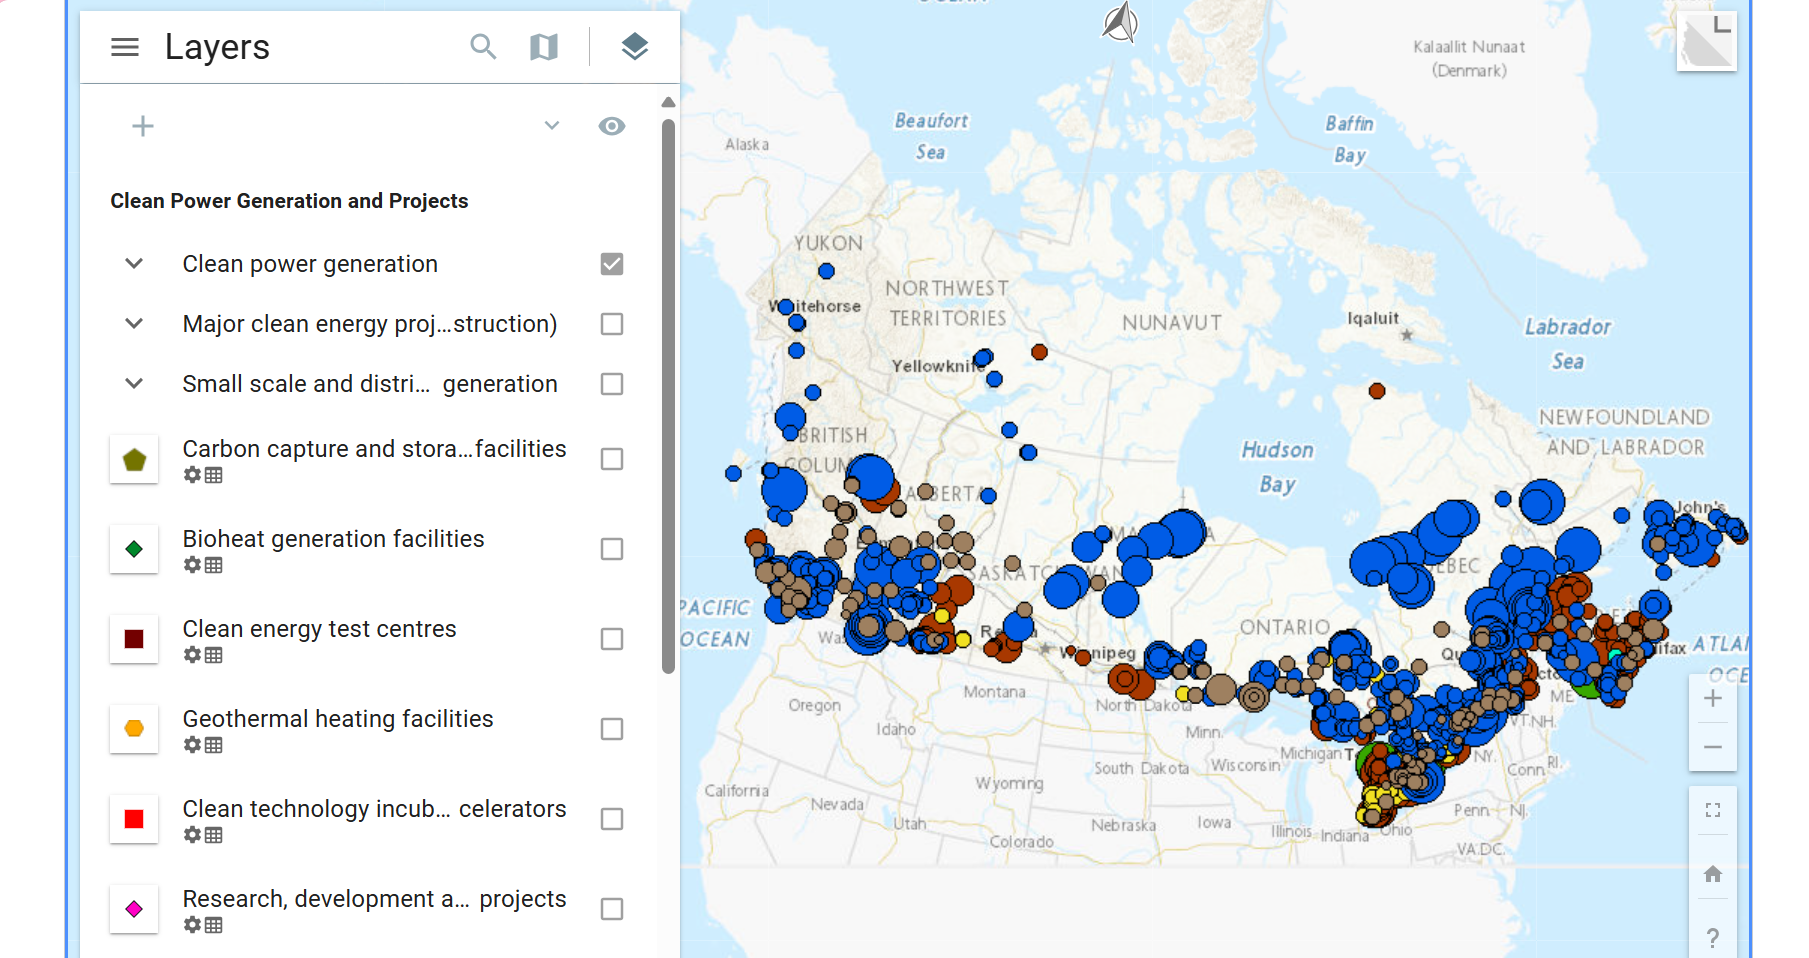Open the overview map thumbnail toggle
The image size is (1809, 958).
point(1706,42)
